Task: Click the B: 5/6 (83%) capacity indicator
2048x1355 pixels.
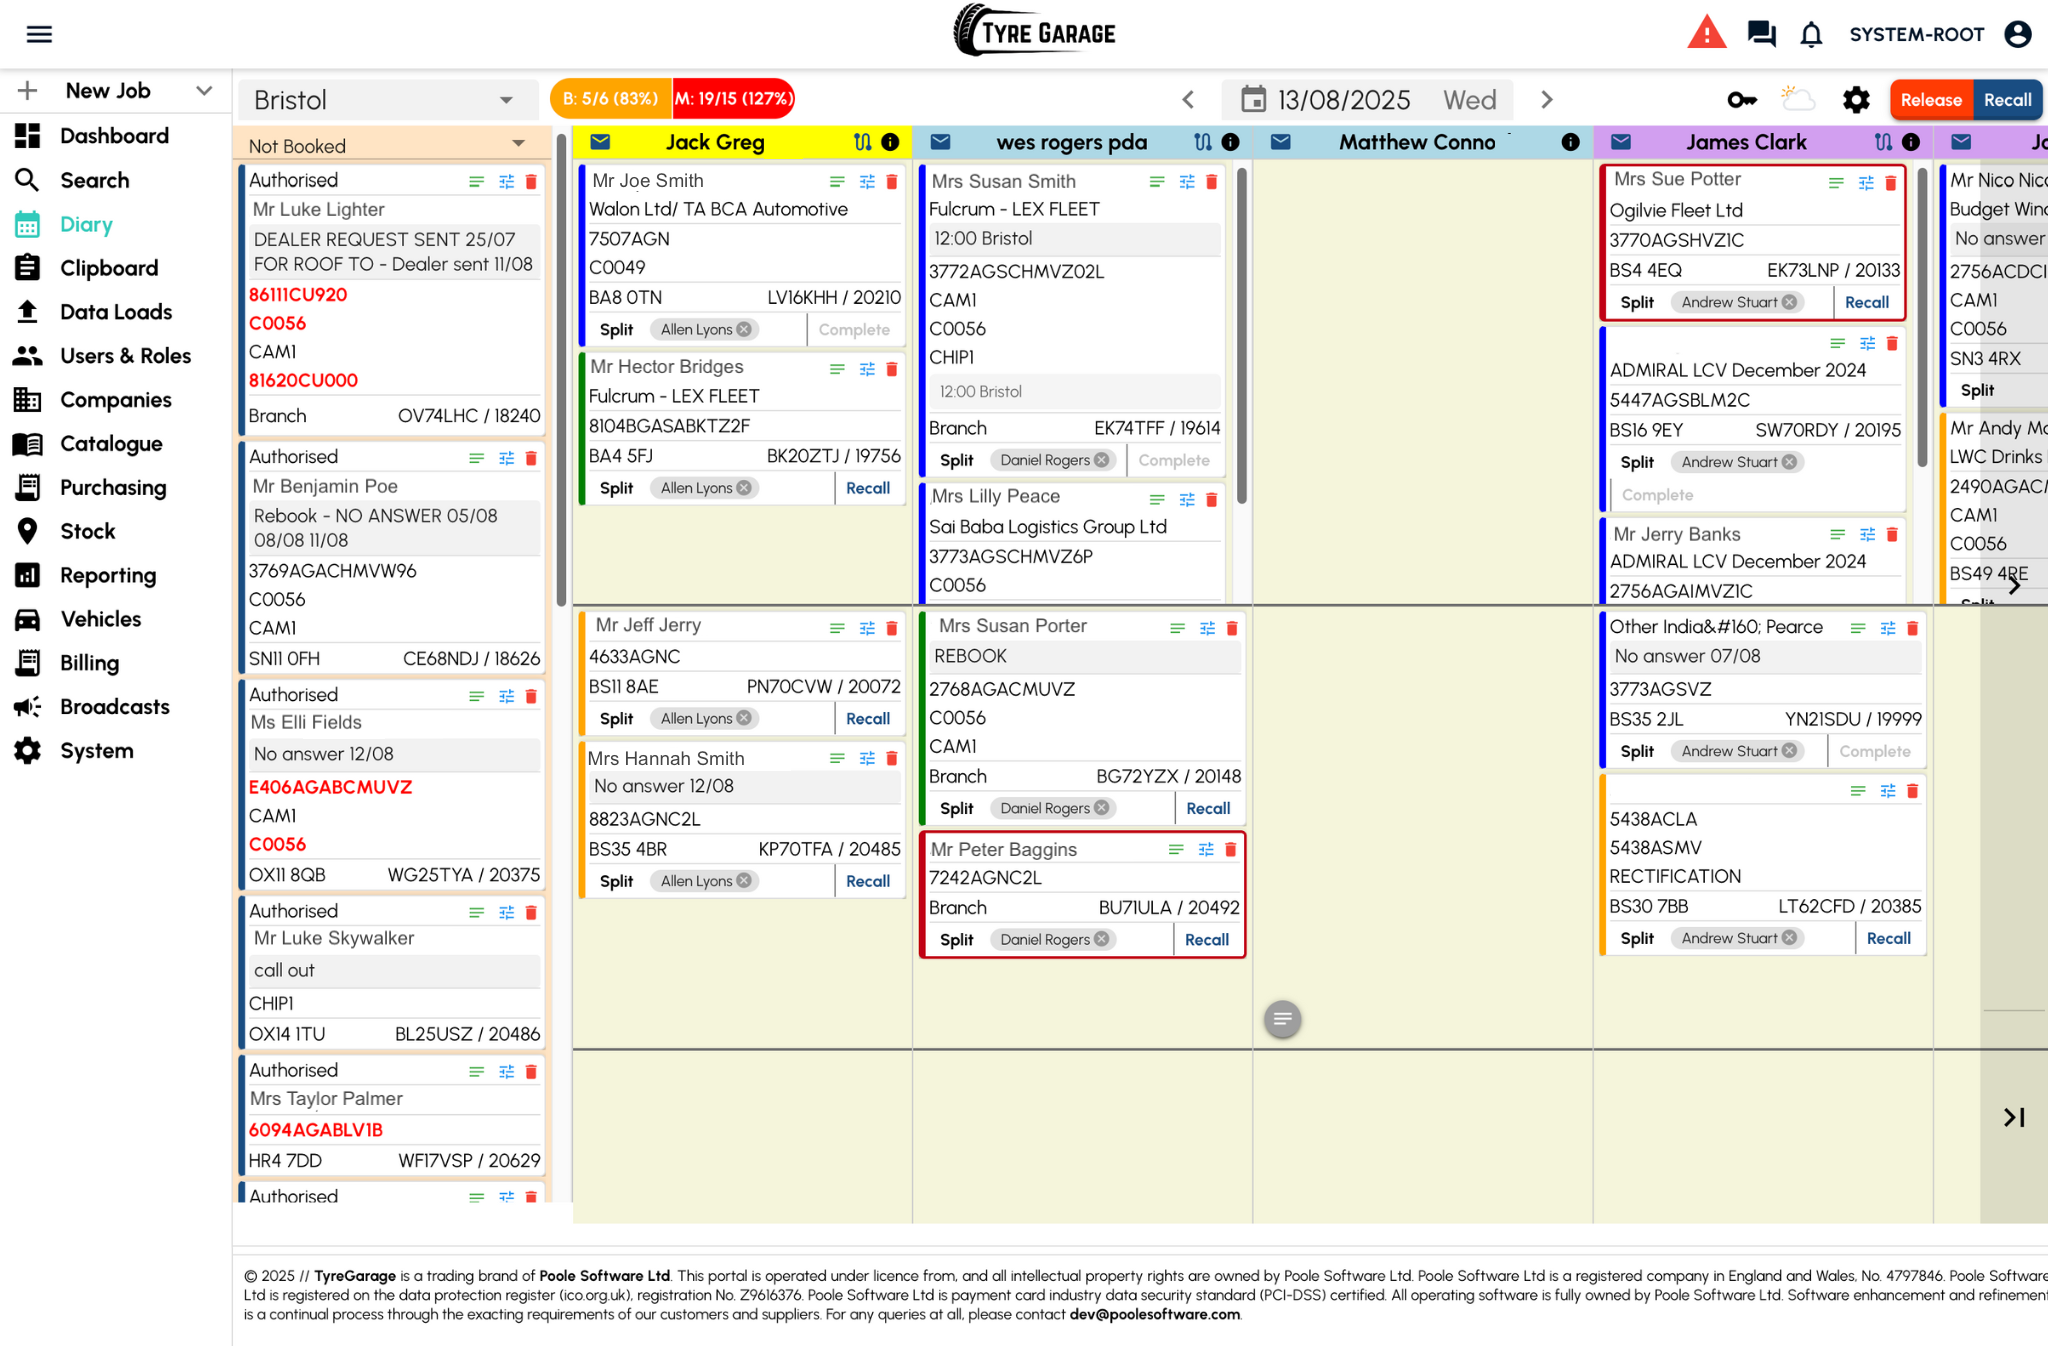Action: (611, 99)
